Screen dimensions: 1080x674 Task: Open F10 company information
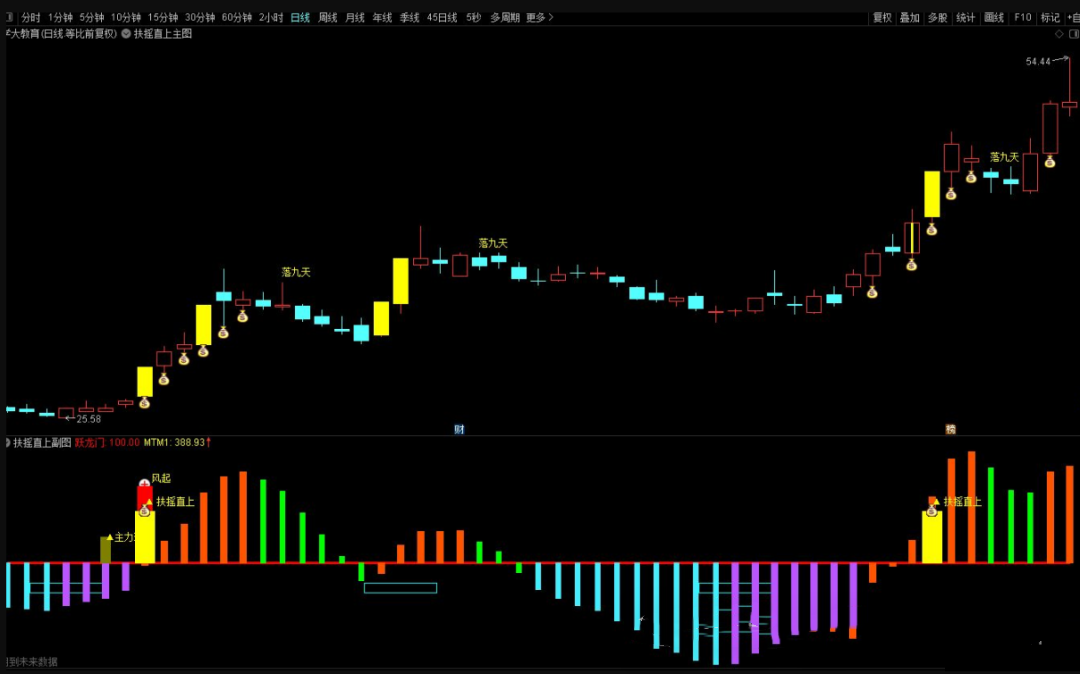click(x=1022, y=17)
